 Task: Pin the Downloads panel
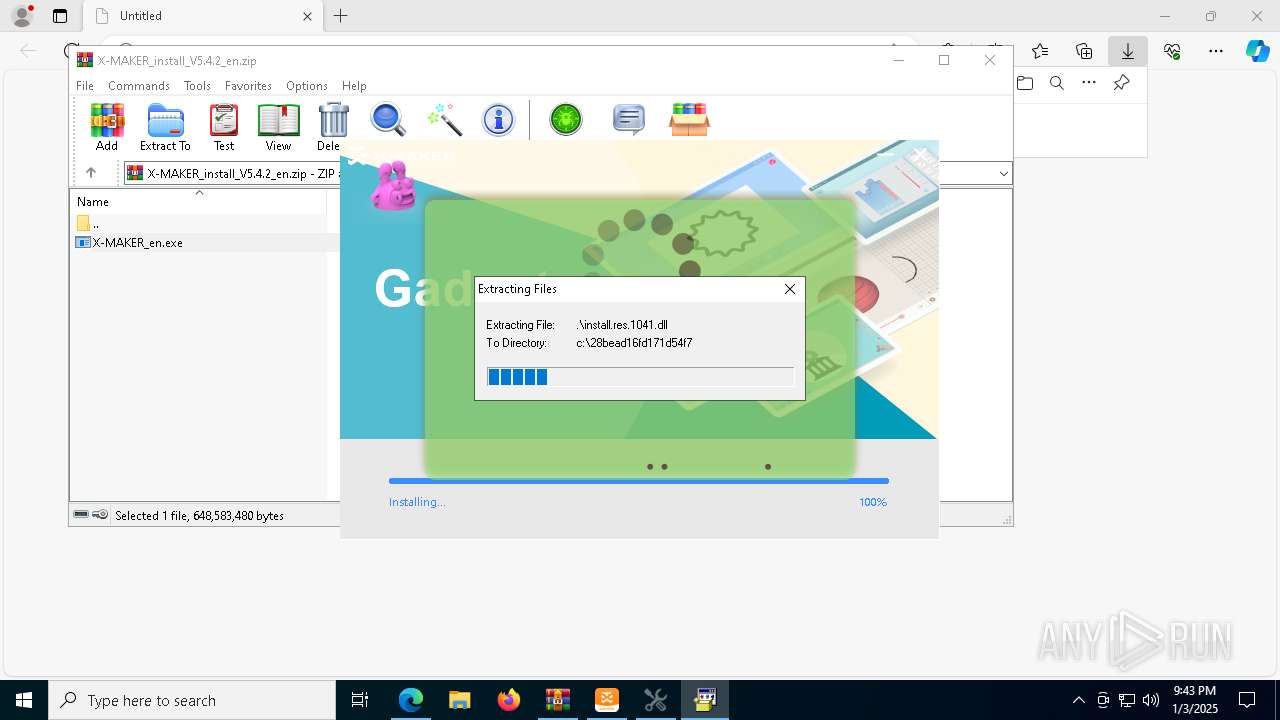(1122, 83)
